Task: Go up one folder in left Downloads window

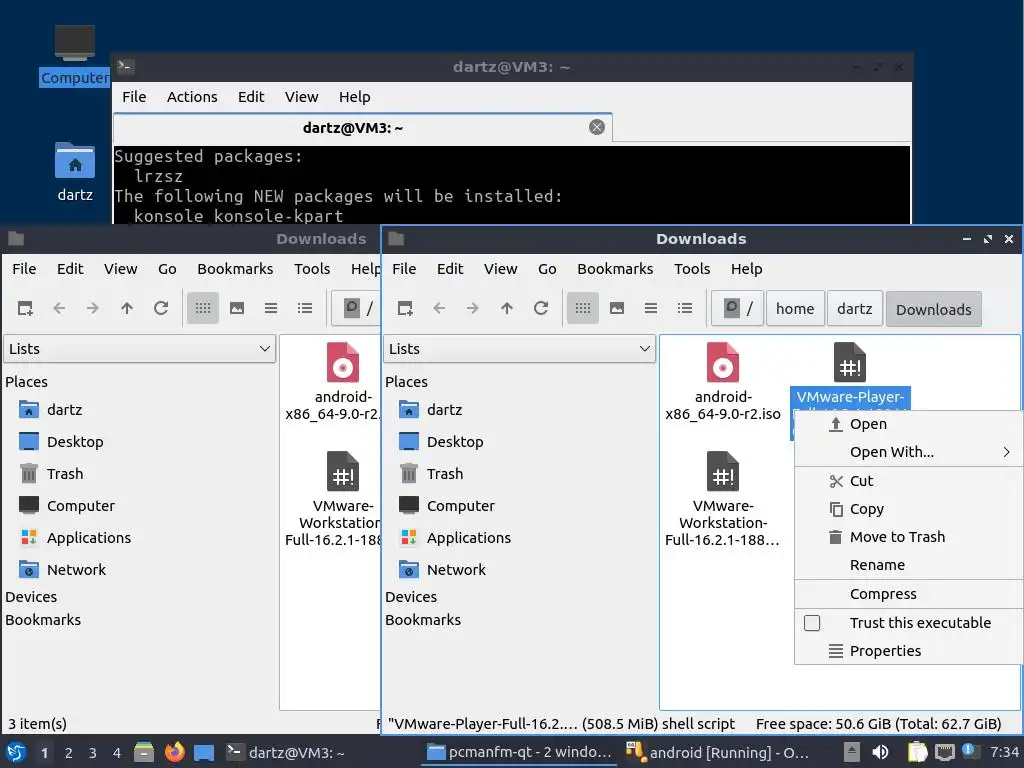Action: tap(127, 308)
